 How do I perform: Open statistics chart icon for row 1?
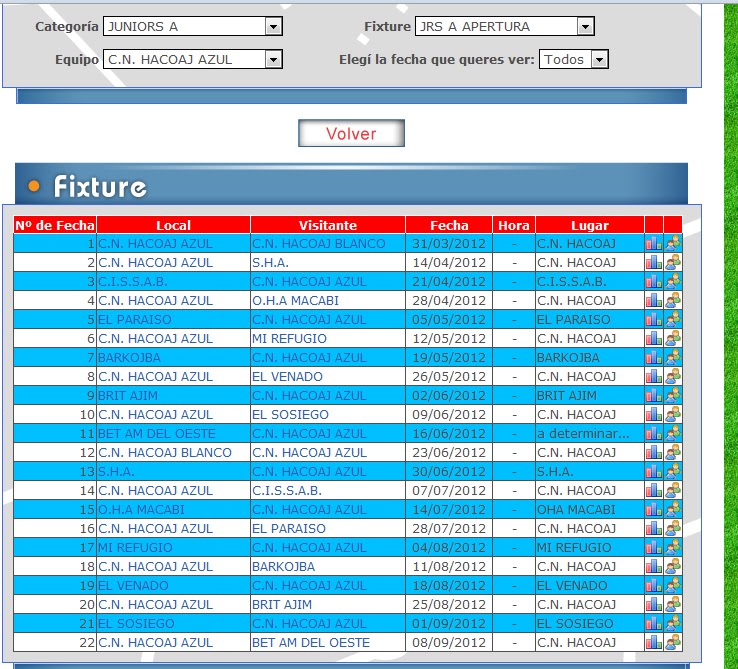[x=653, y=243]
